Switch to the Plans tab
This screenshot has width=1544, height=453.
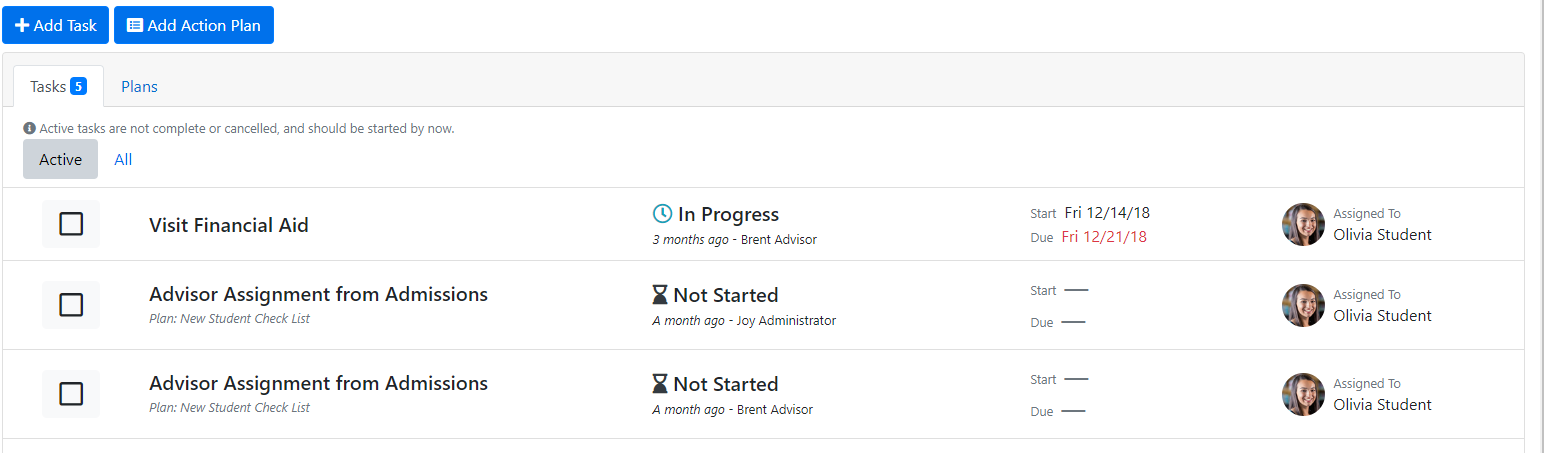[139, 86]
